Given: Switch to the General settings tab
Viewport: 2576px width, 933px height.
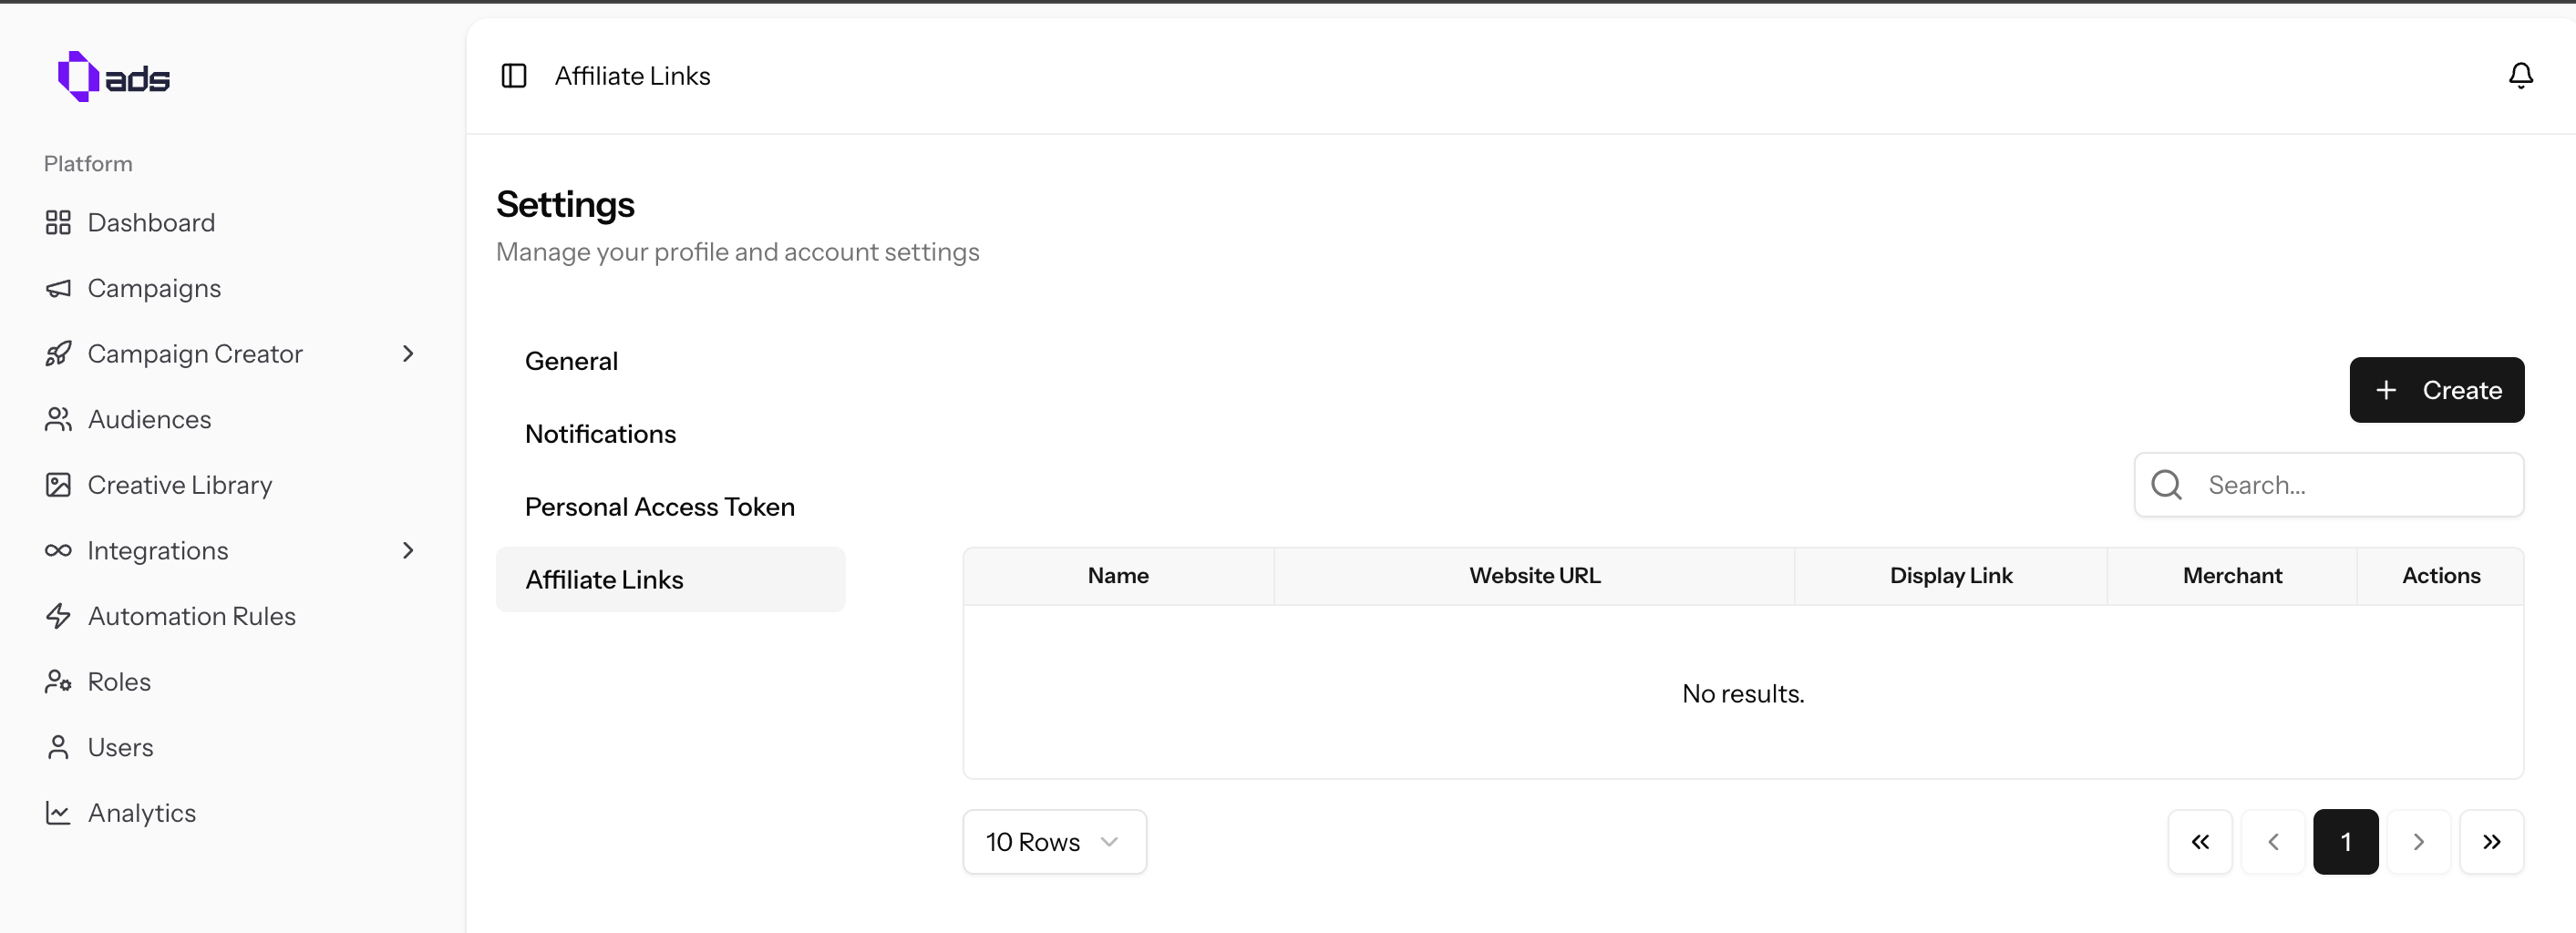Looking at the screenshot, I should pyautogui.click(x=571, y=360).
